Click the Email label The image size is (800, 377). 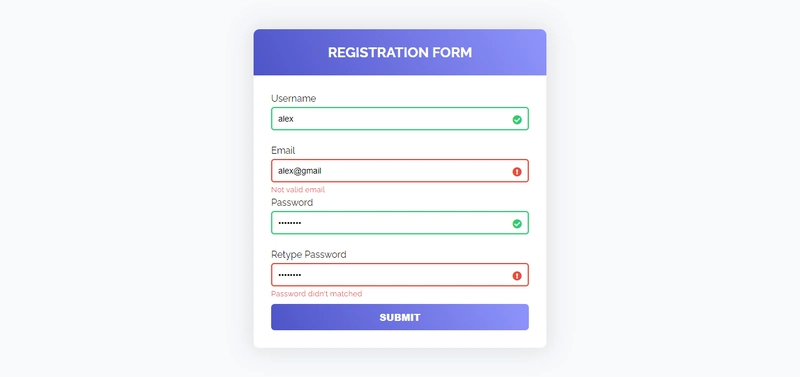tap(283, 150)
